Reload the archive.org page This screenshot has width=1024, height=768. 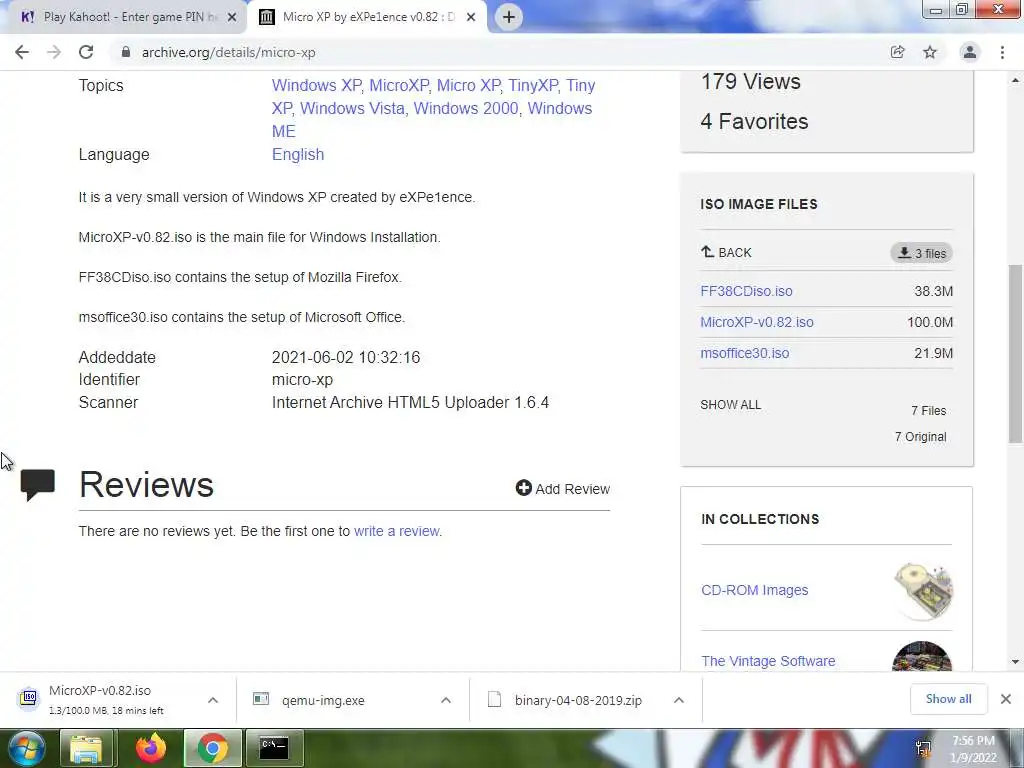(x=86, y=52)
